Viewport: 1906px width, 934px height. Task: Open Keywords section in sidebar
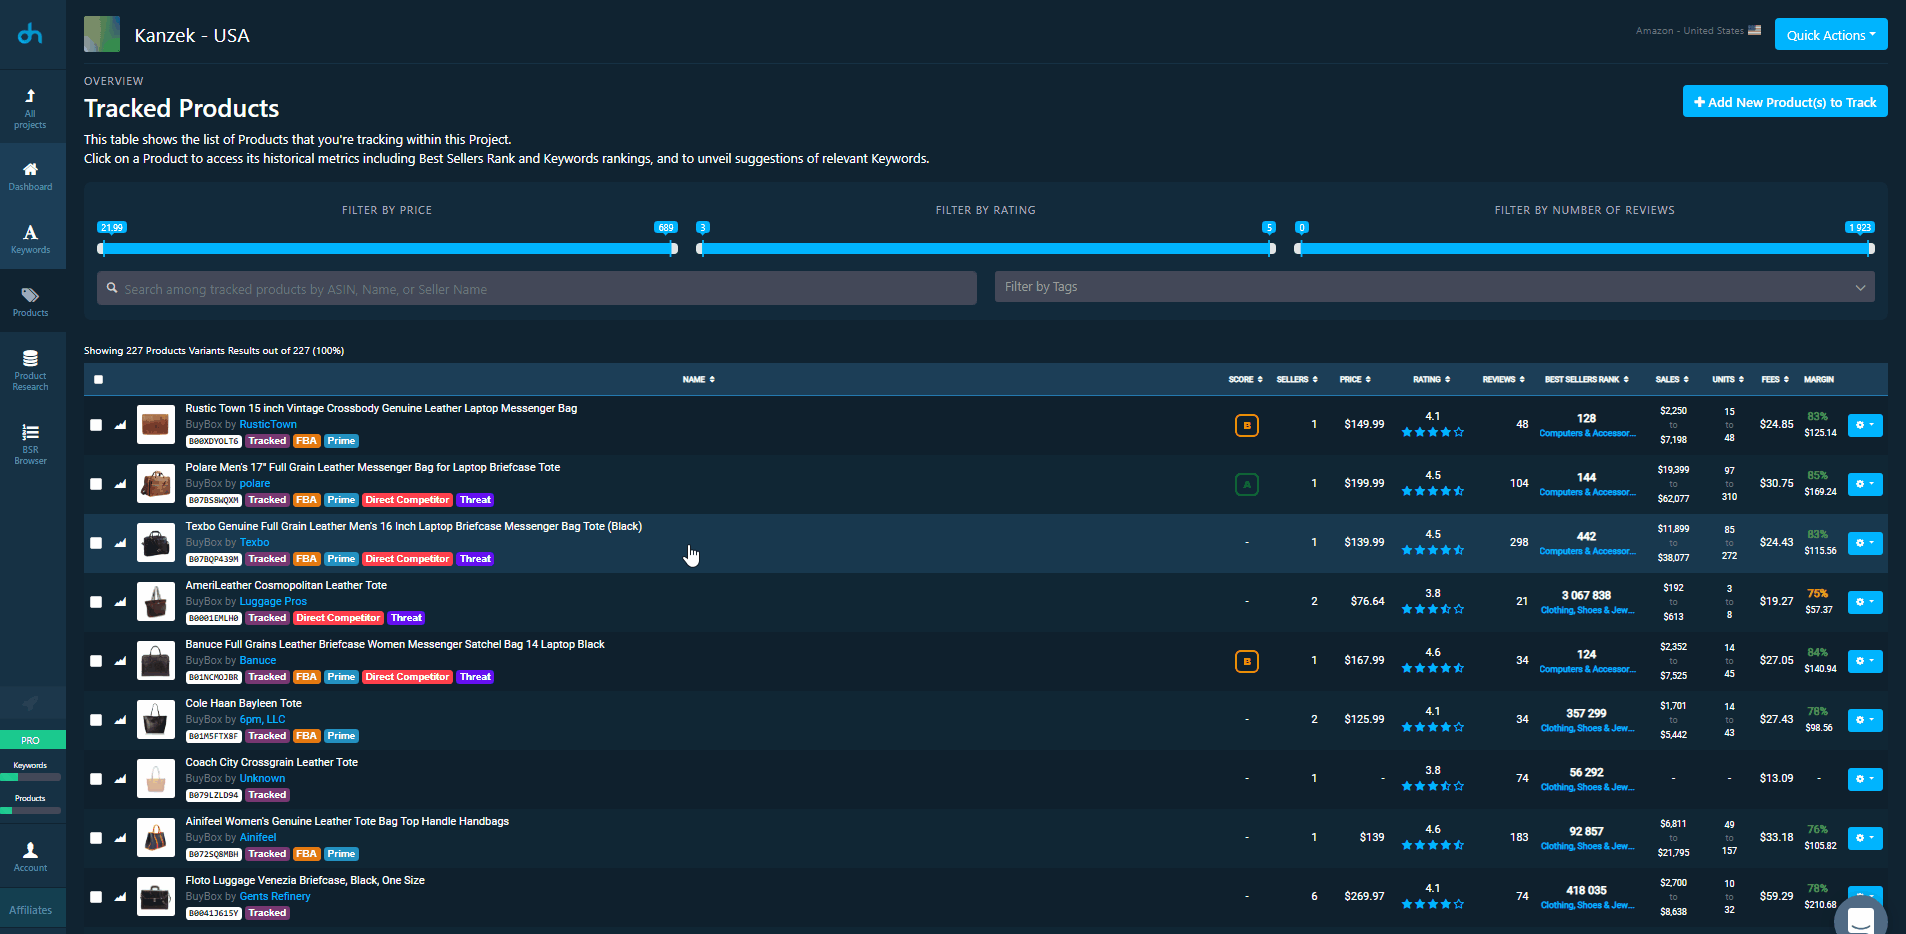click(x=30, y=238)
